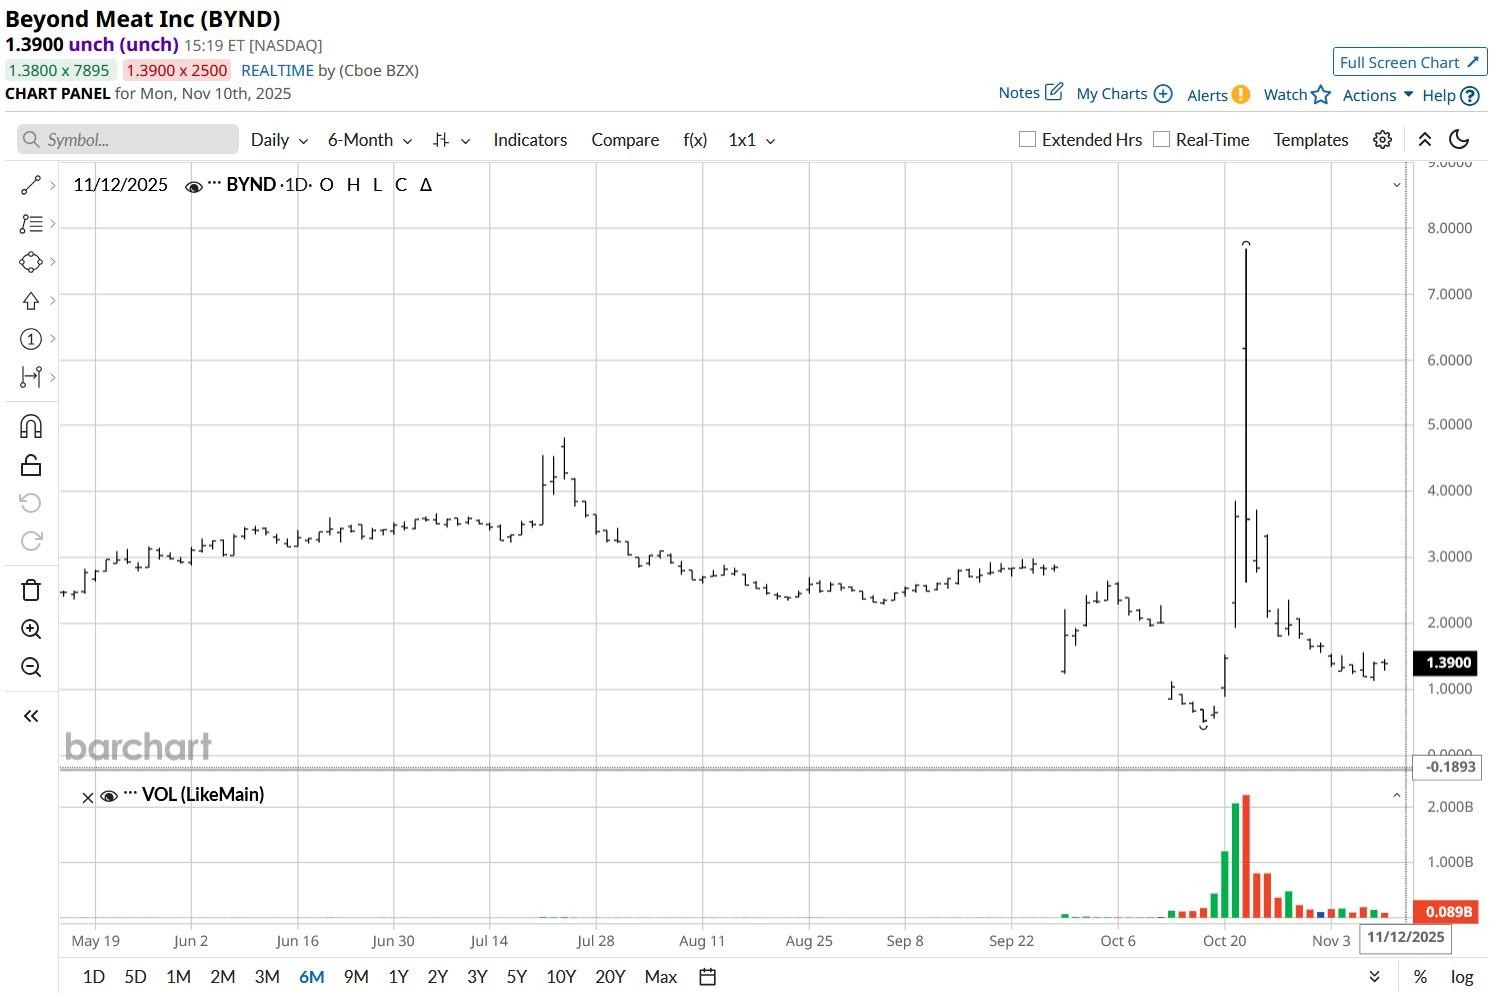Hide the VOL indicator

tap(109, 796)
